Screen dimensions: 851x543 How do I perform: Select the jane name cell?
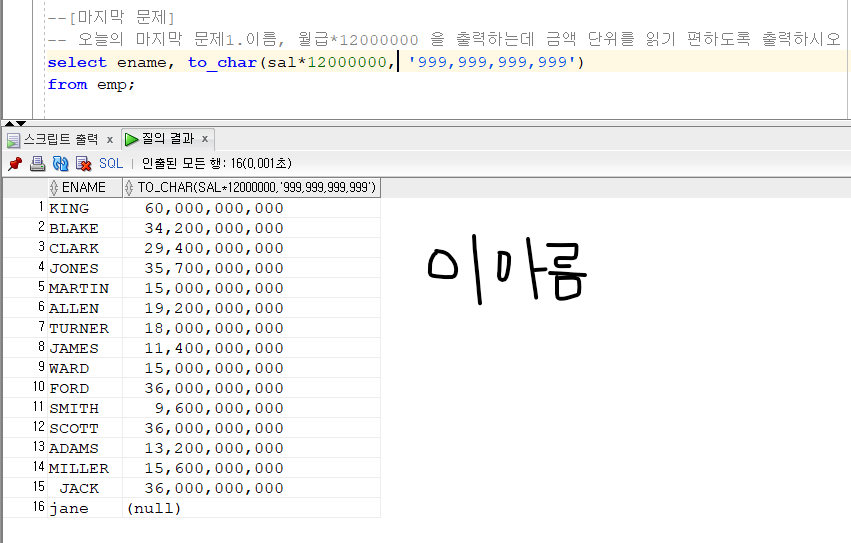pyautogui.click(x=85, y=508)
